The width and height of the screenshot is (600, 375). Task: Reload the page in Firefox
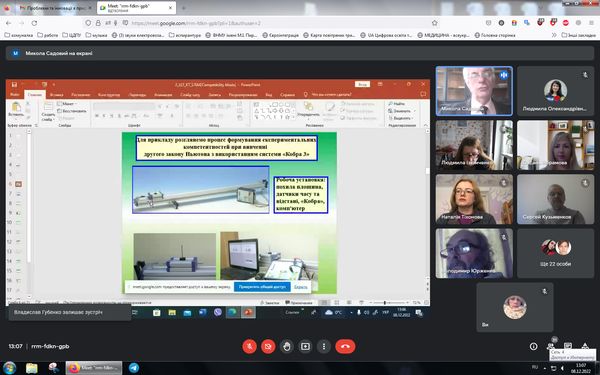pos(34,23)
